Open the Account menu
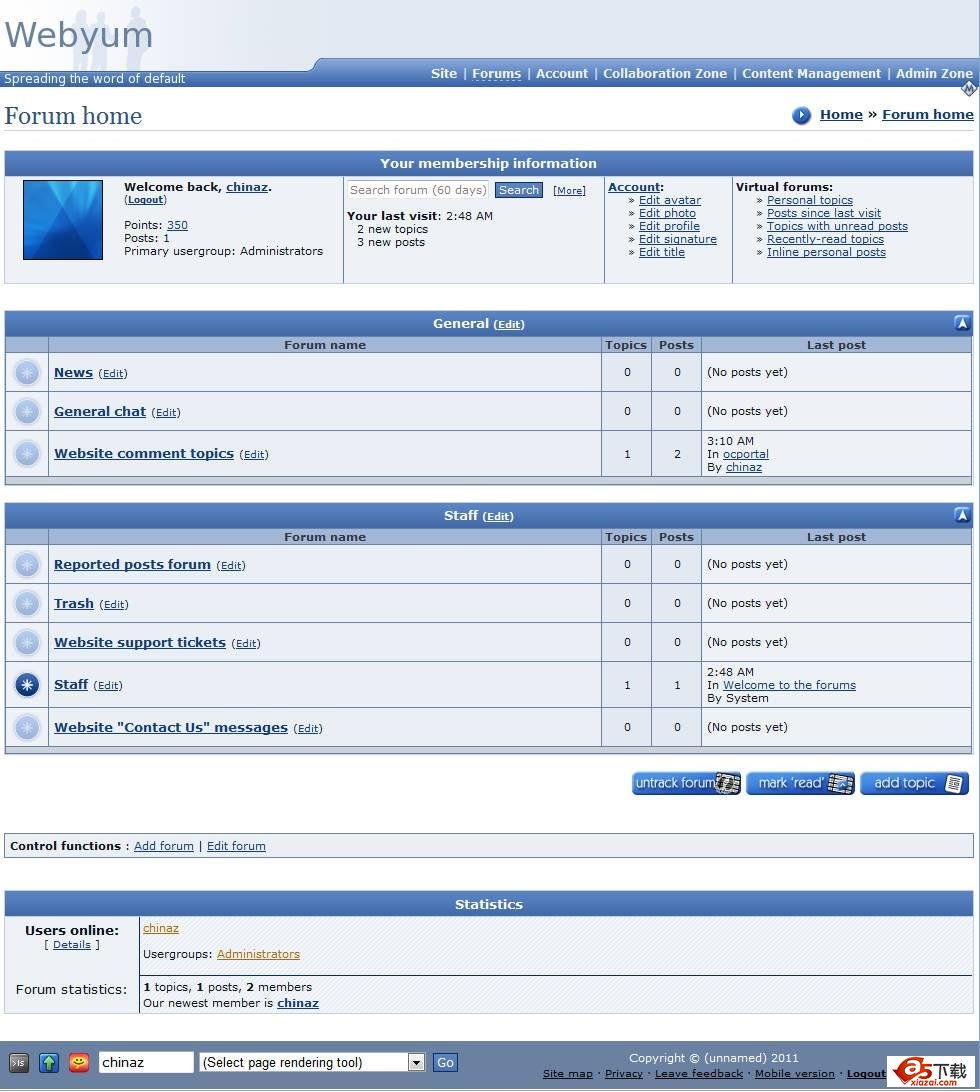This screenshot has height=1092, width=980. (562, 74)
